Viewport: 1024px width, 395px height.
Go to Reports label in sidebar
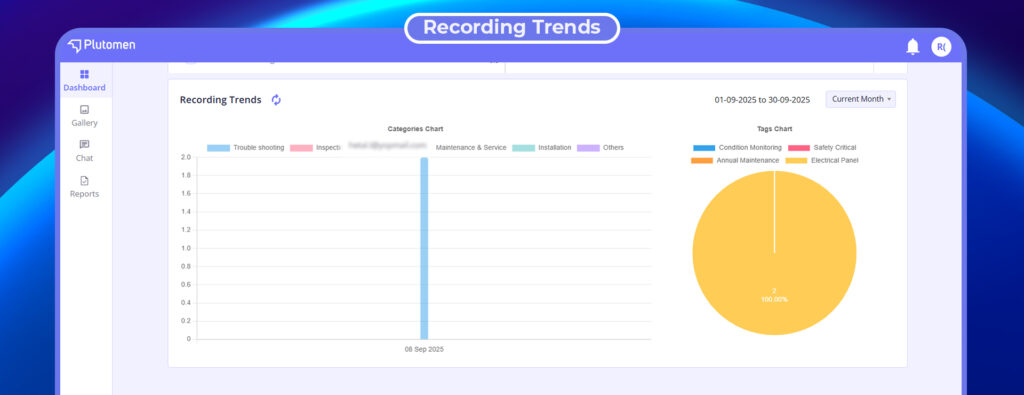click(84, 194)
